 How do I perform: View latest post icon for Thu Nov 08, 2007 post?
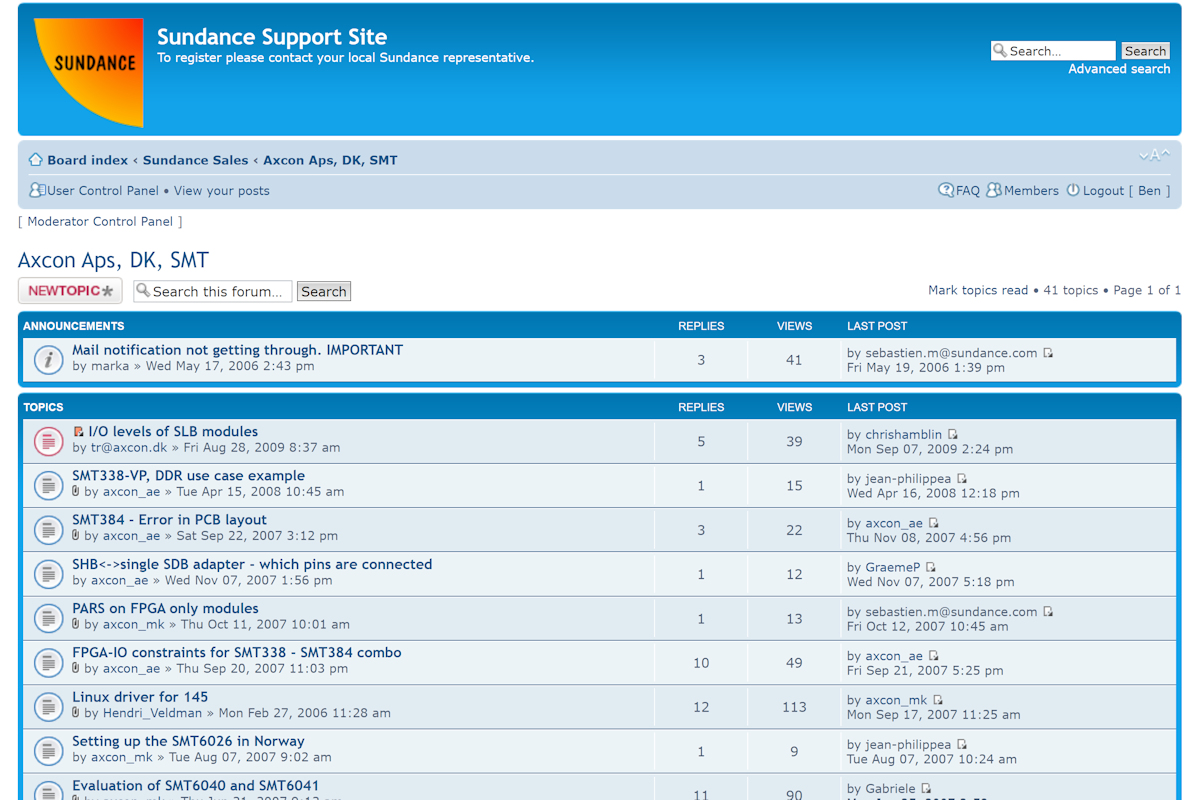[x=934, y=523]
